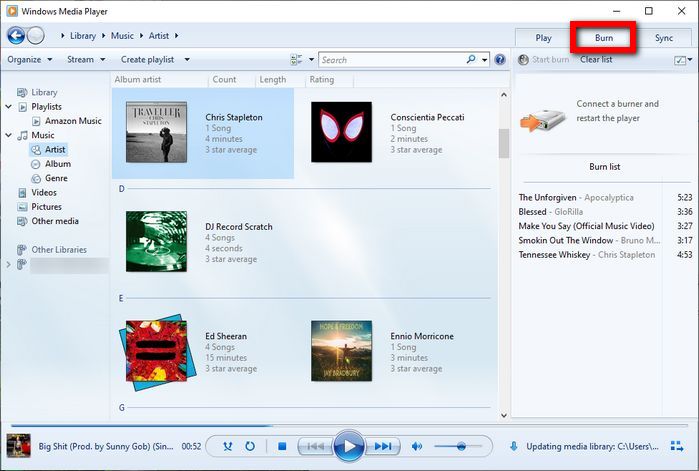699x471 pixels.
Task: Open Burn options dropdown arrow
Action: (x=690, y=59)
